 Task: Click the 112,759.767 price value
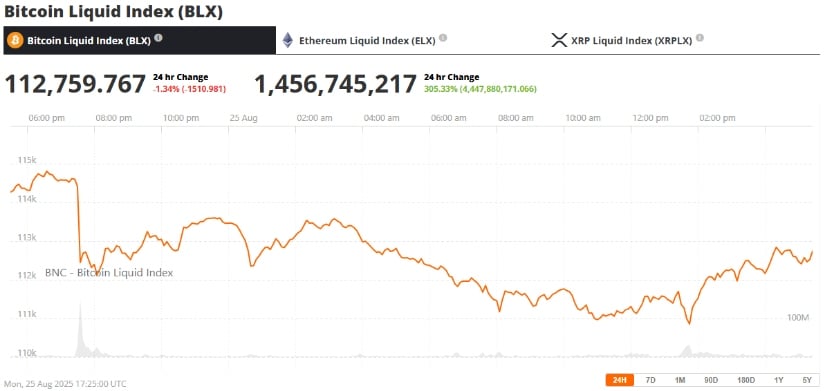point(75,84)
